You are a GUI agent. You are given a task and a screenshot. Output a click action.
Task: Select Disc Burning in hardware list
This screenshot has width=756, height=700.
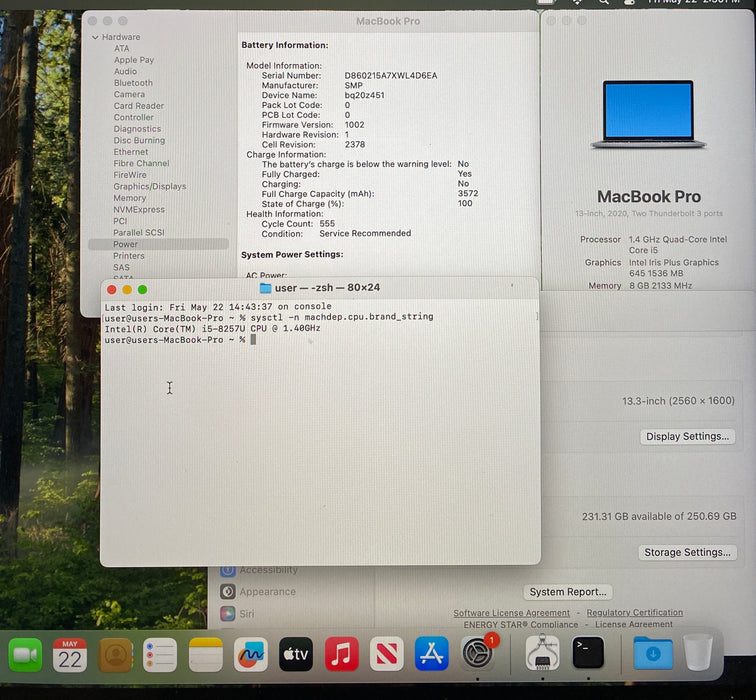[x=139, y=140]
